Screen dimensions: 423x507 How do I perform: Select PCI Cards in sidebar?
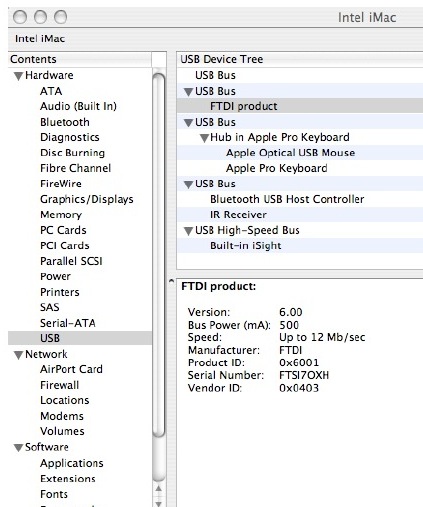tap(65, 246)
